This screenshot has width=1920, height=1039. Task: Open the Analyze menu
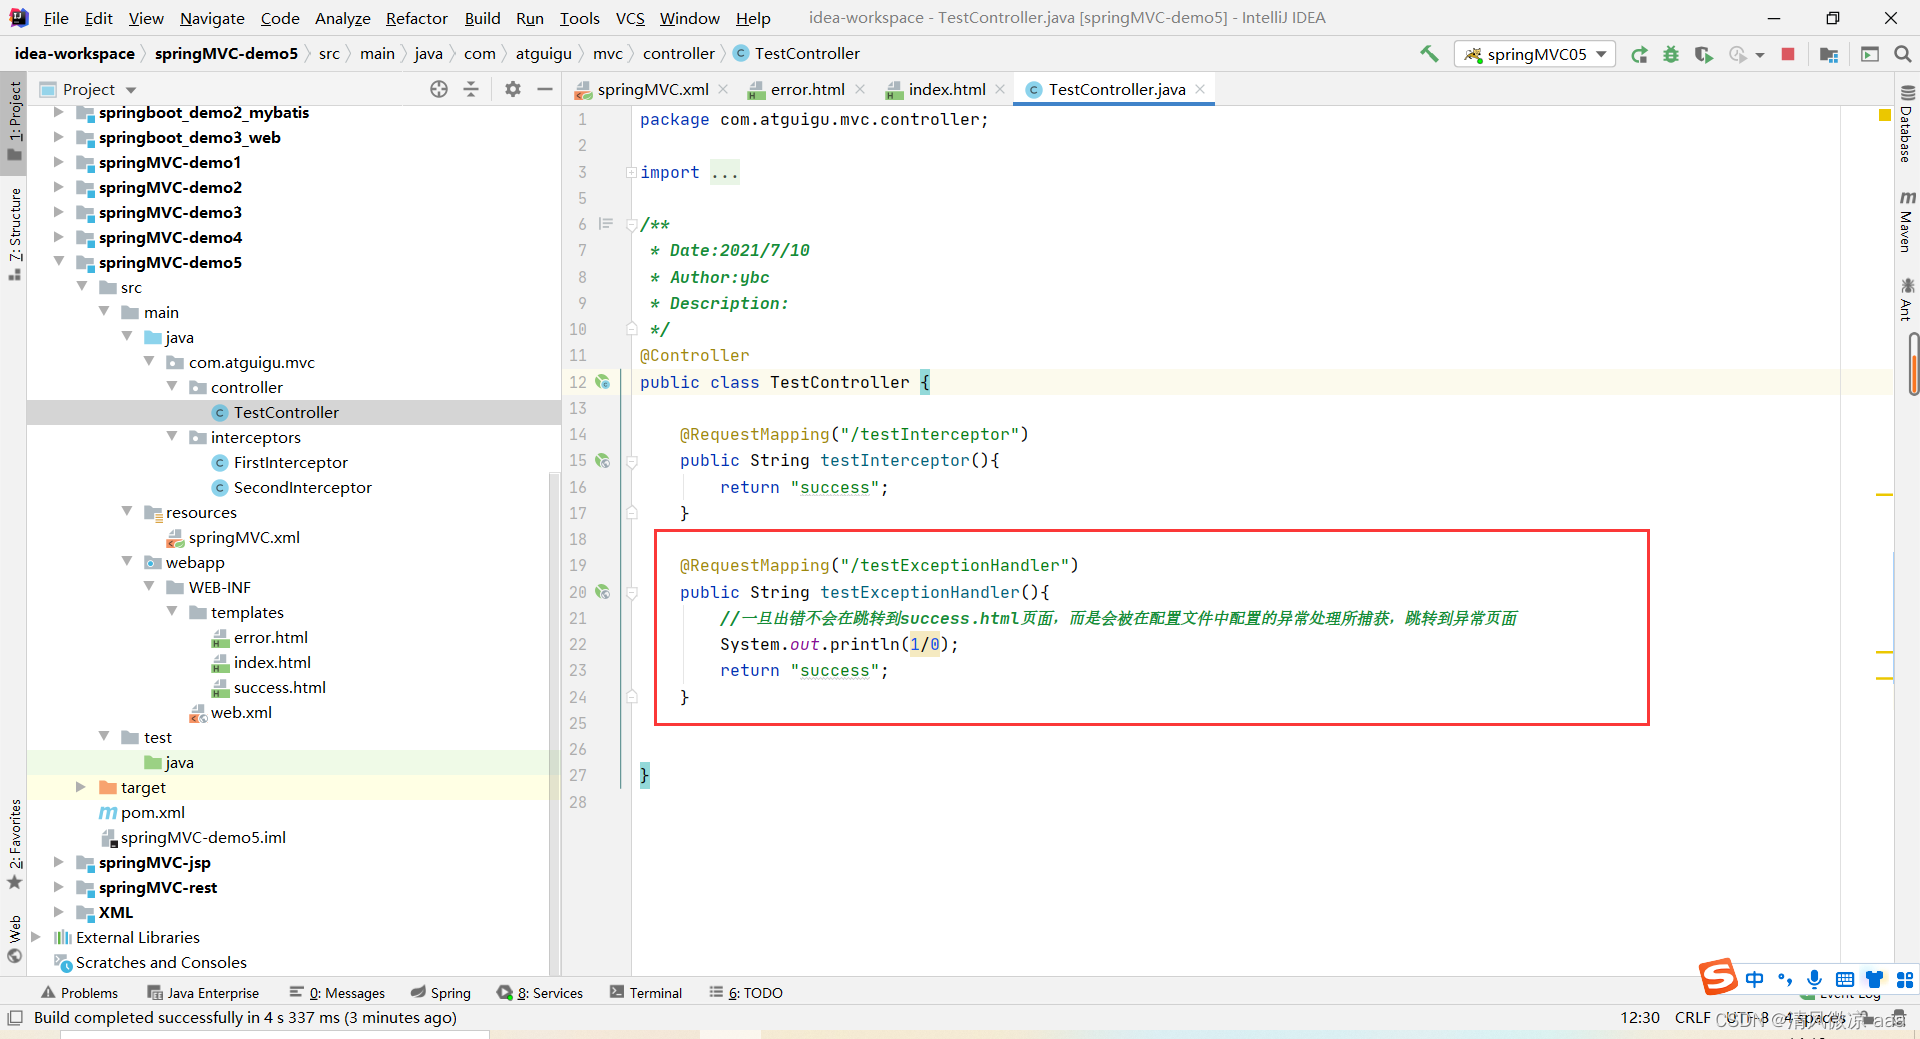tap(342, 18)
